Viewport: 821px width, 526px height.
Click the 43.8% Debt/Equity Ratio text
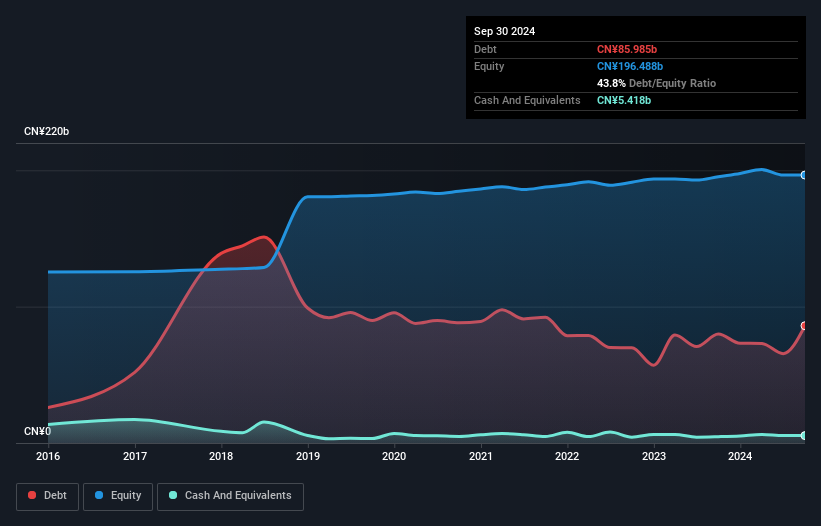click(x=657, y=83)
